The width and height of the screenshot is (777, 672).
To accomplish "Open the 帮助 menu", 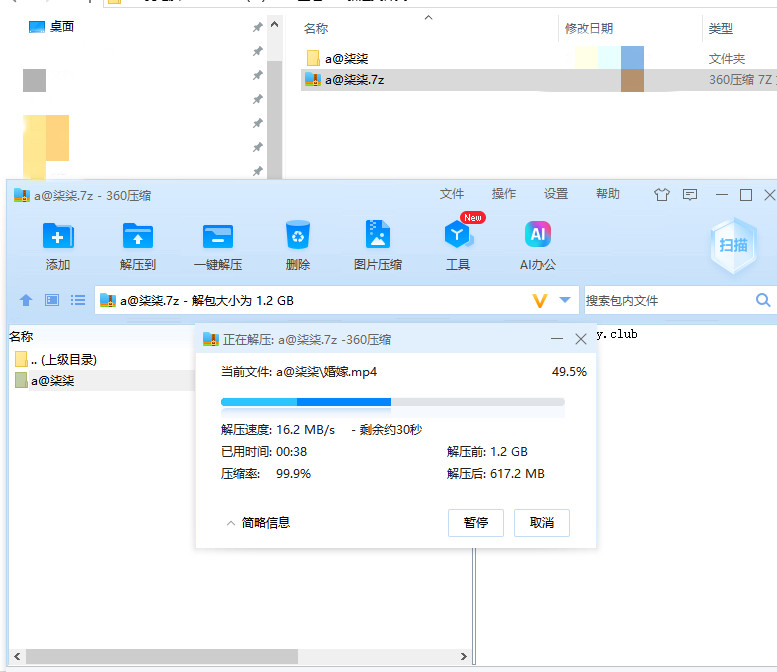I will (x=608, y=194).
